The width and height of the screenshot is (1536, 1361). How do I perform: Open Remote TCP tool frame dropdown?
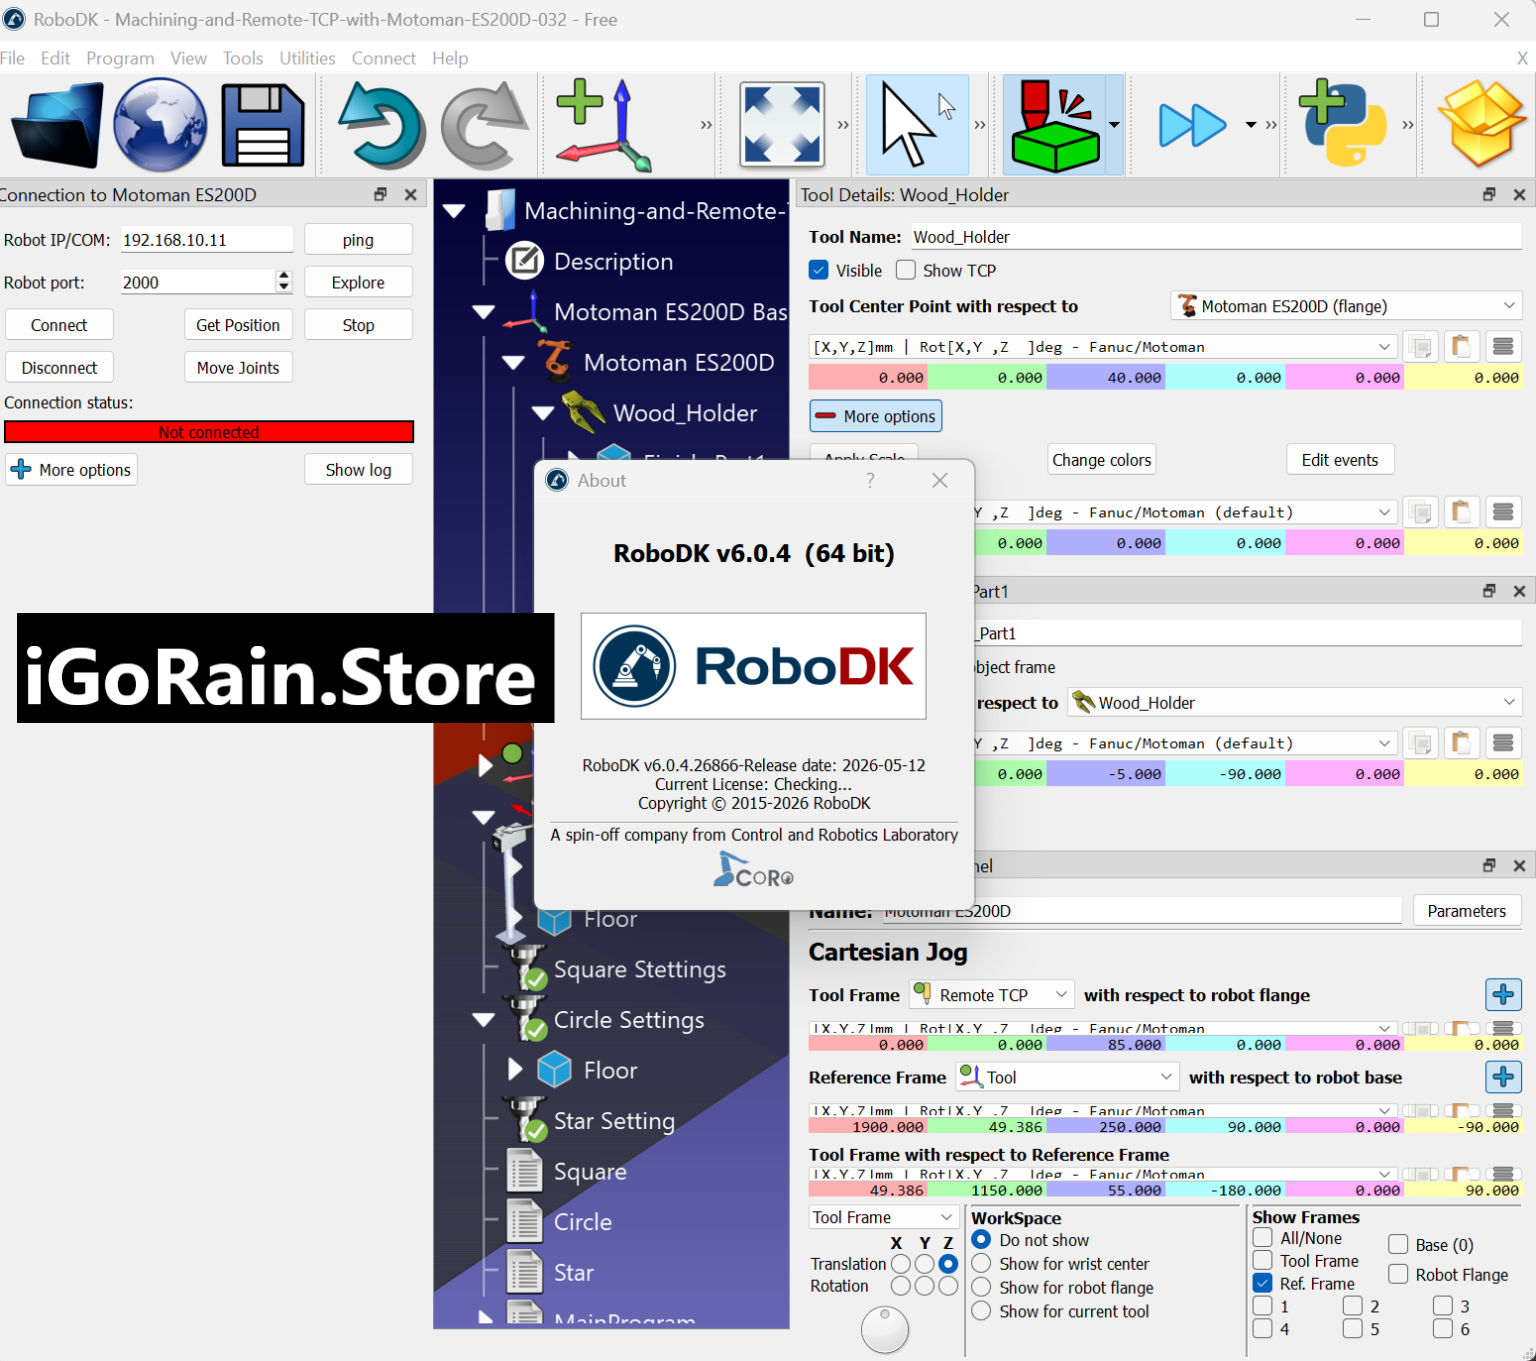click(x=992, y=994)
